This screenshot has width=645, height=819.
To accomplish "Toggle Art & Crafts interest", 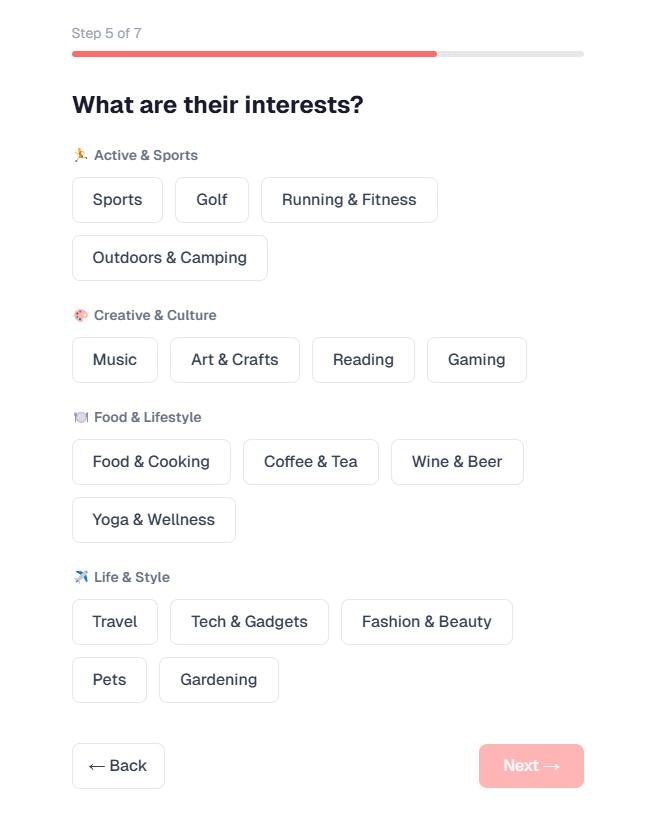I will [x=235, y=360].
